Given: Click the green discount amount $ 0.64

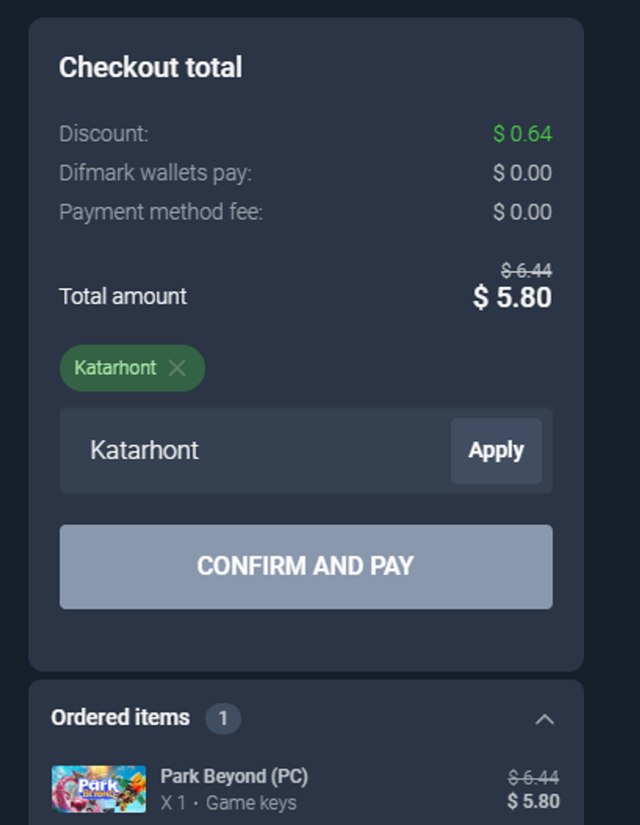Looking at the screenshot, I should tap(522, 134).
